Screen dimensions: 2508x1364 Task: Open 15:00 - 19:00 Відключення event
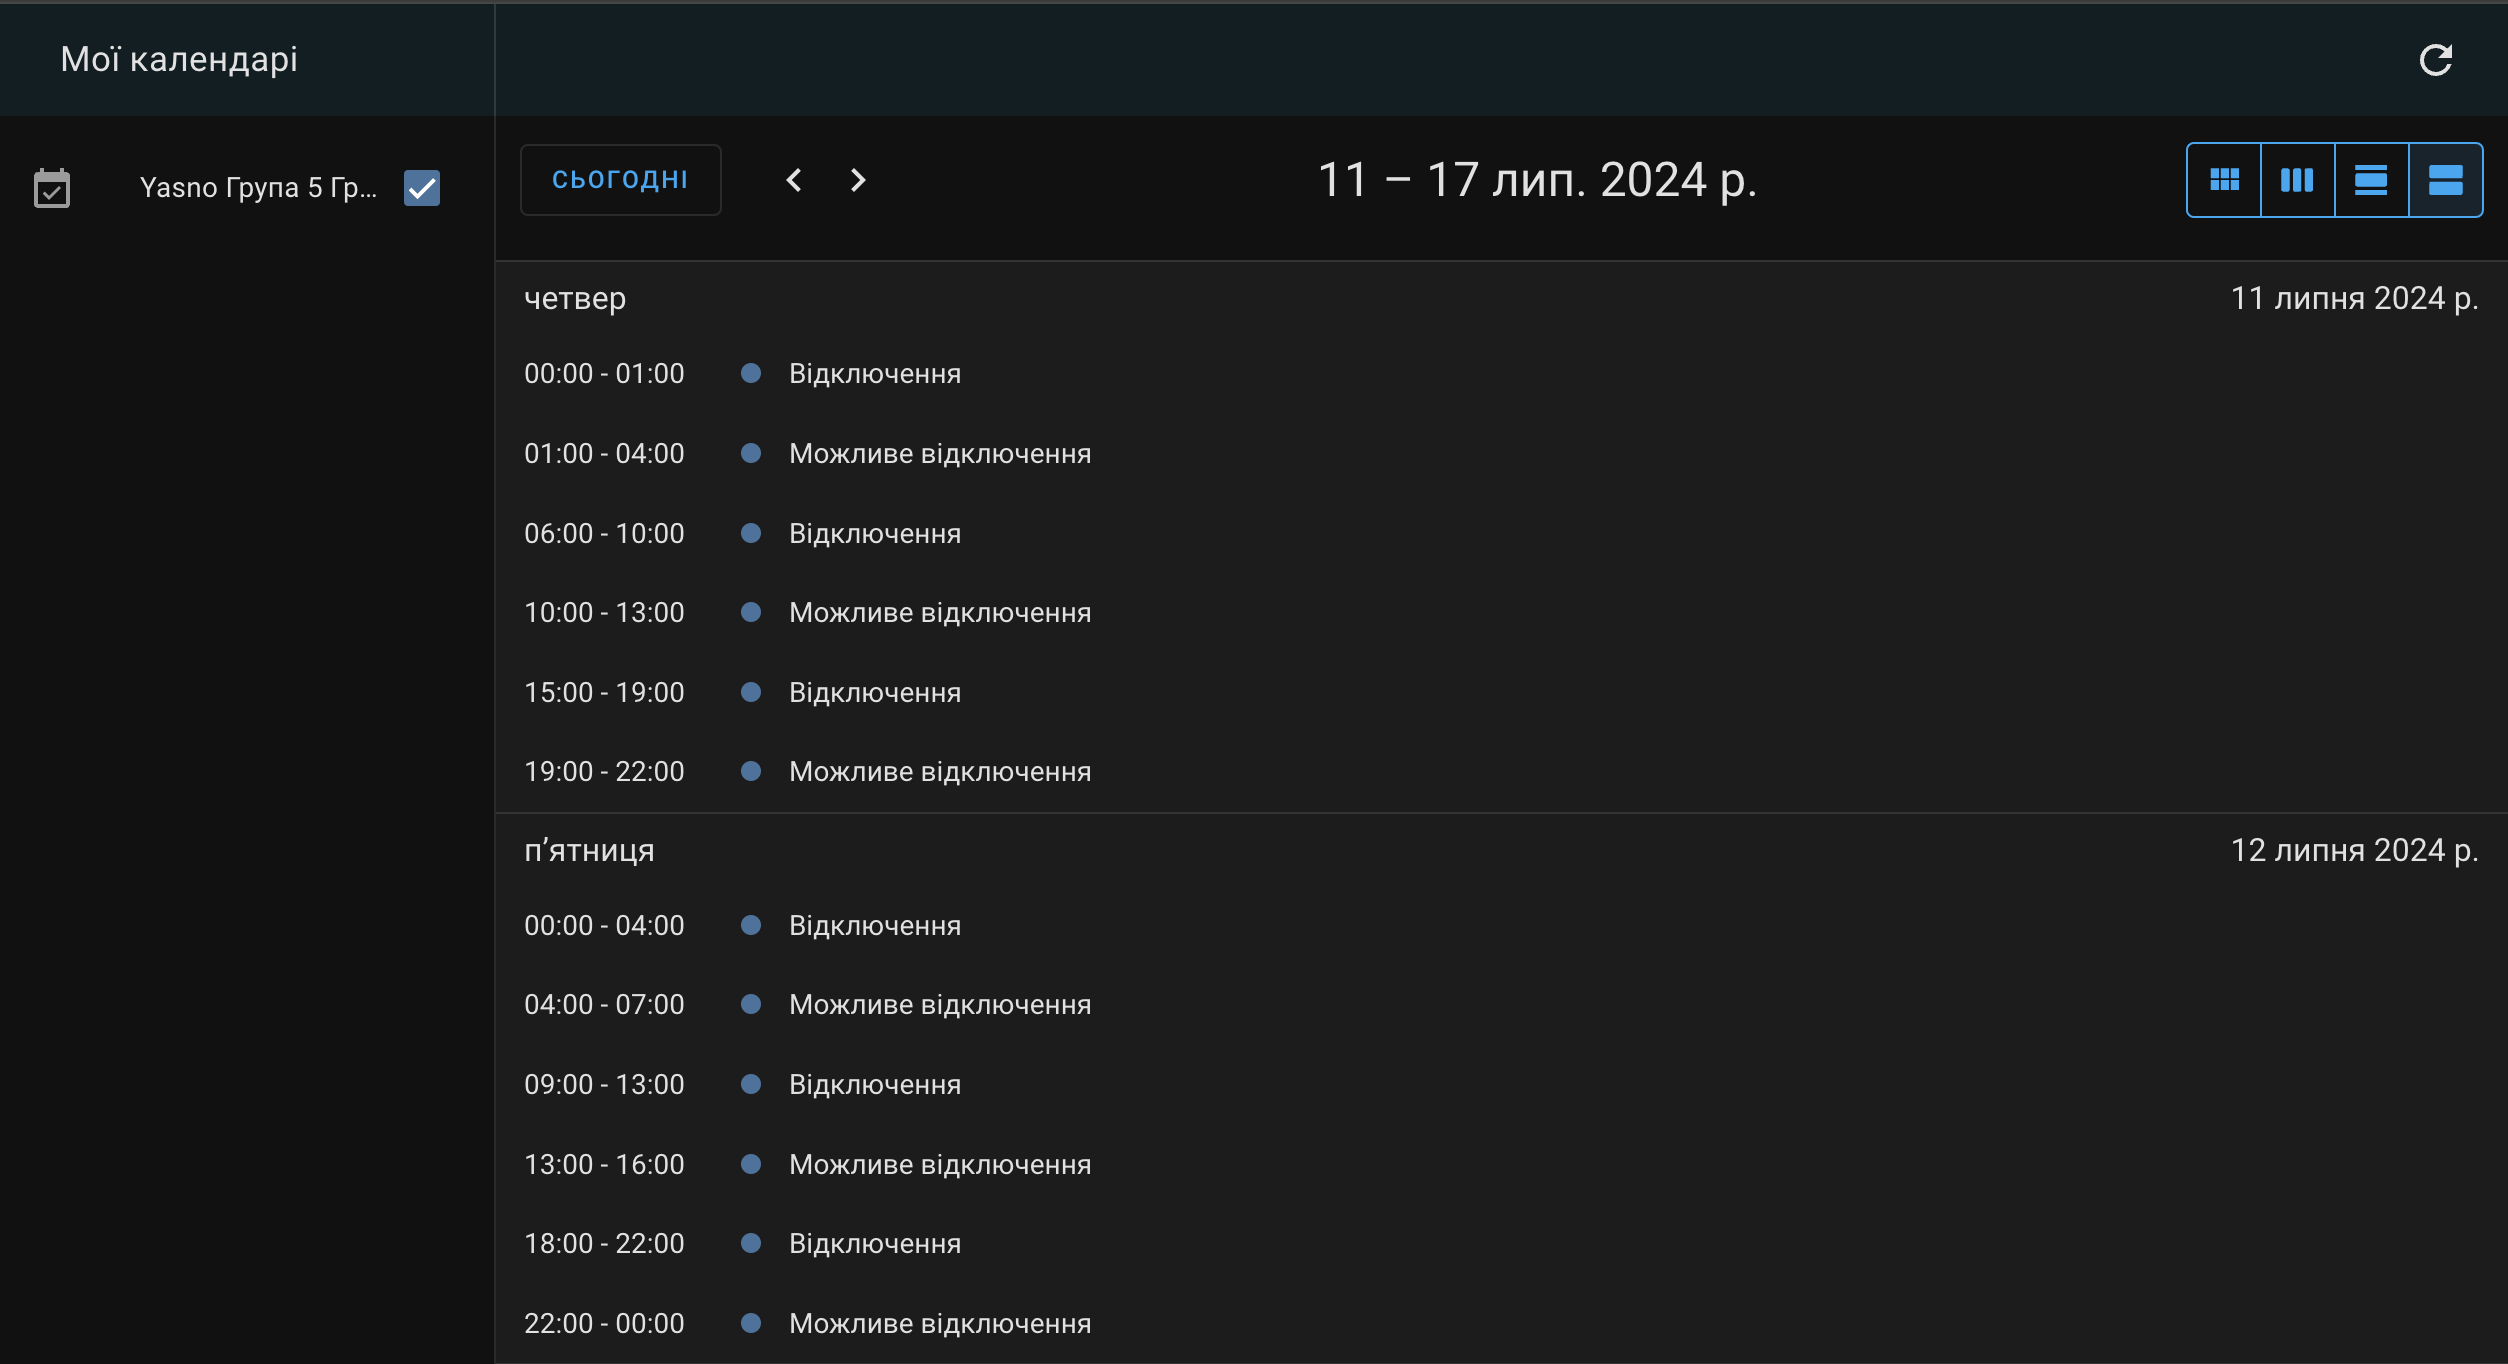(x=1501, y=693)
